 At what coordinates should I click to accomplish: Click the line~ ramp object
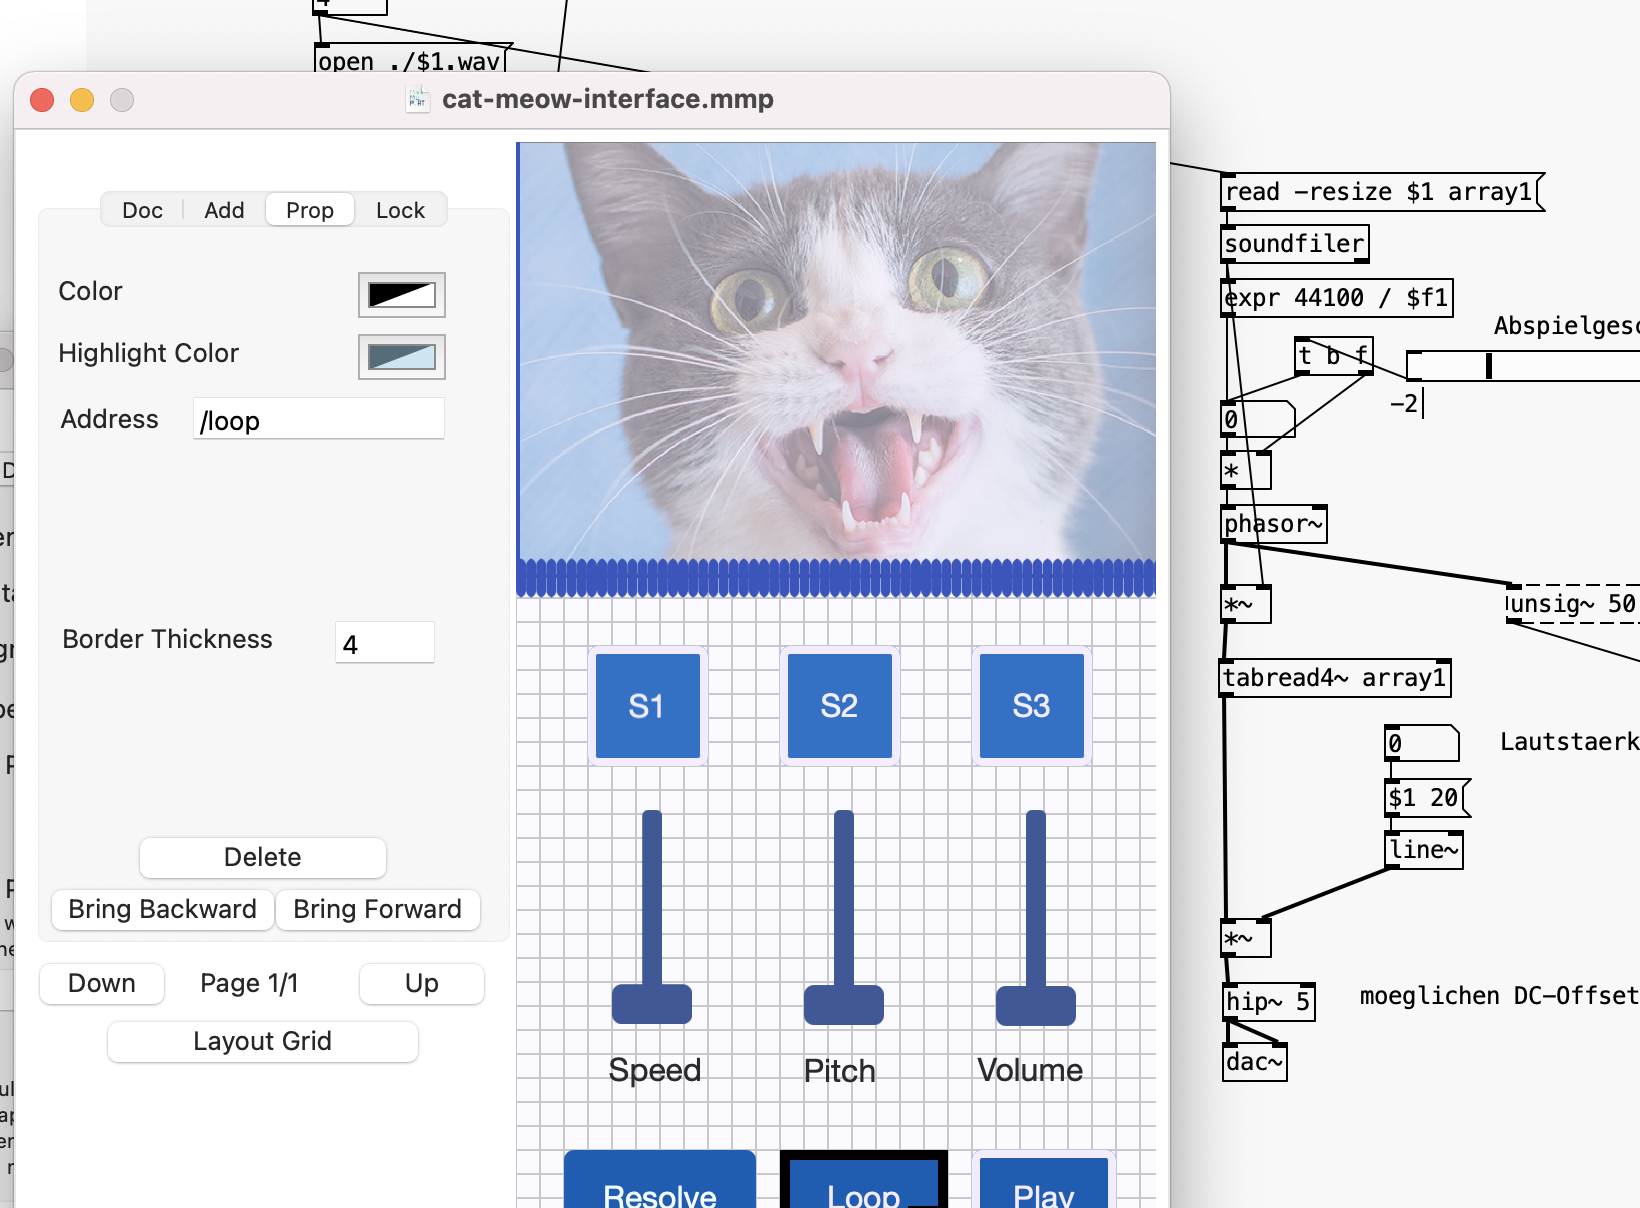1422,849
